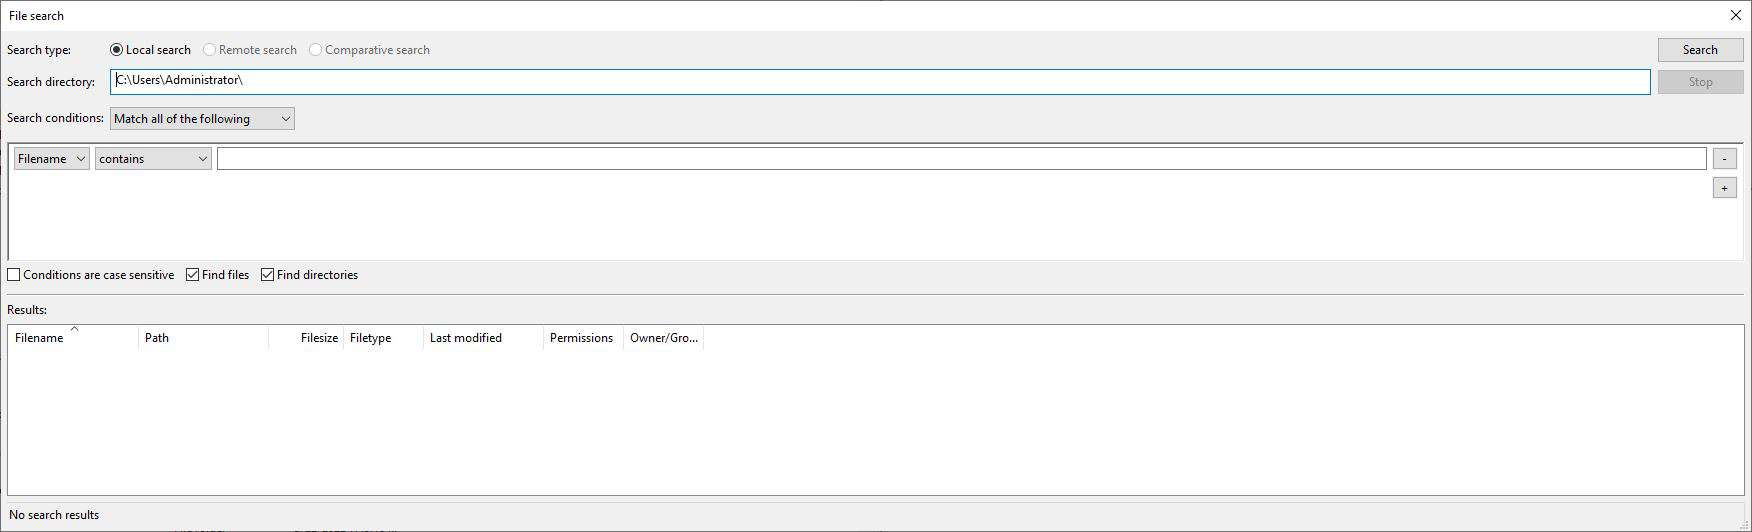Screen dimensions: 1752x532
Task: Sort results by Permissions column
Action: coord(583,338)
